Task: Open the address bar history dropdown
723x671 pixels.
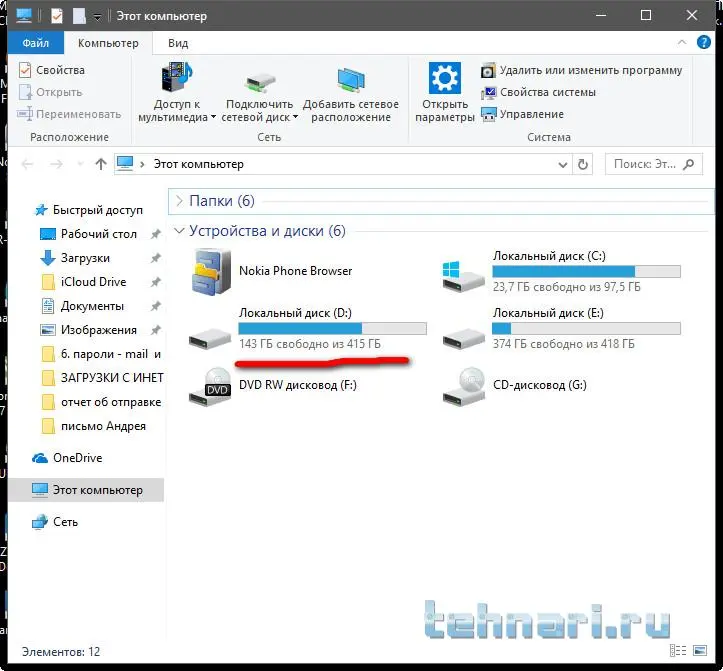Action: click(563, 165)
